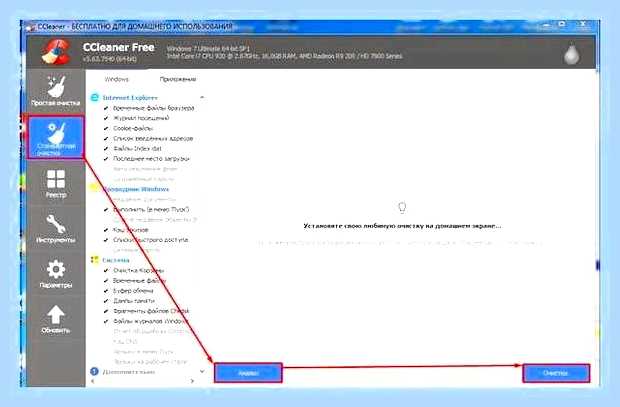
Task: Select the Дополнительно group heading
Action: pos(129,372)
